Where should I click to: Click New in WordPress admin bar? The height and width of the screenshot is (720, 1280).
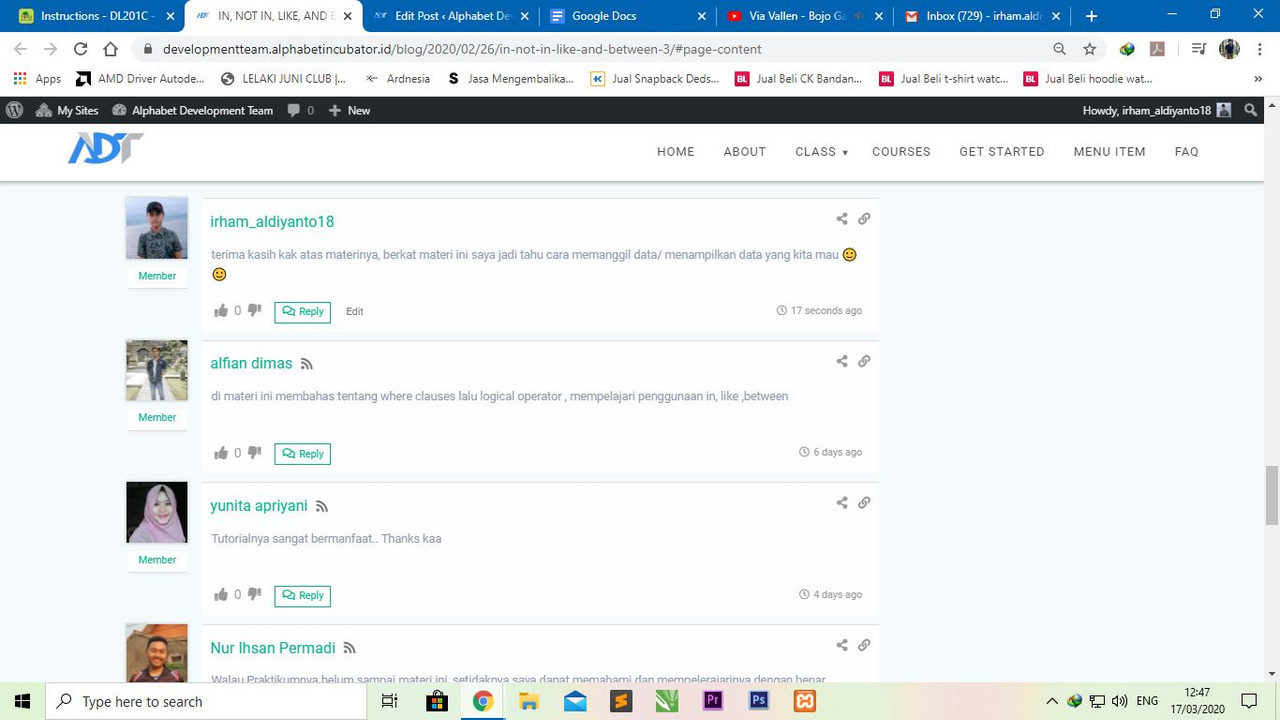click(x=349, y=110)
